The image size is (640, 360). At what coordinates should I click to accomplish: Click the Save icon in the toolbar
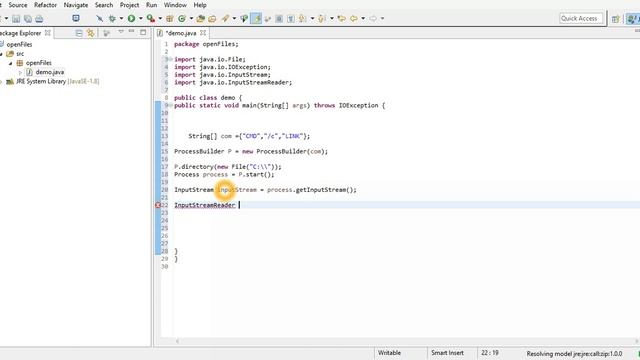point(16,18)
